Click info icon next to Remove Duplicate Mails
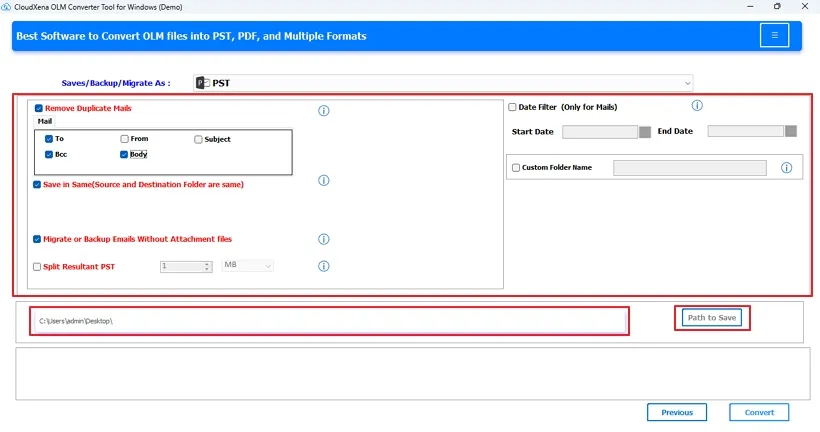The image size is (820, 432). [323, 111]
